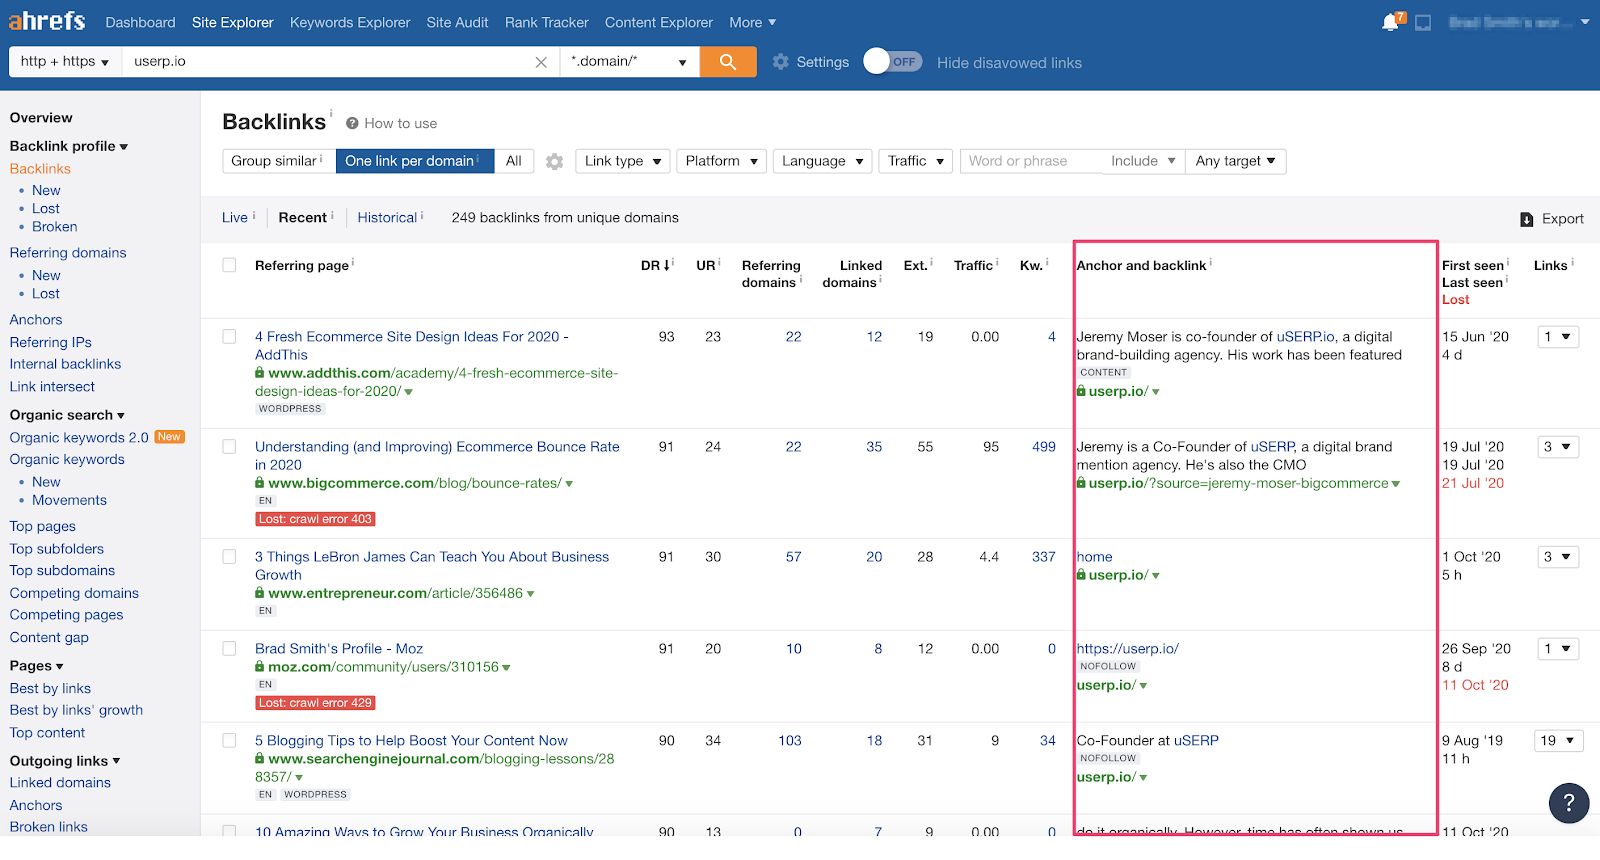
Task: Click the Ahrefs logo
Action: [47, 21]
